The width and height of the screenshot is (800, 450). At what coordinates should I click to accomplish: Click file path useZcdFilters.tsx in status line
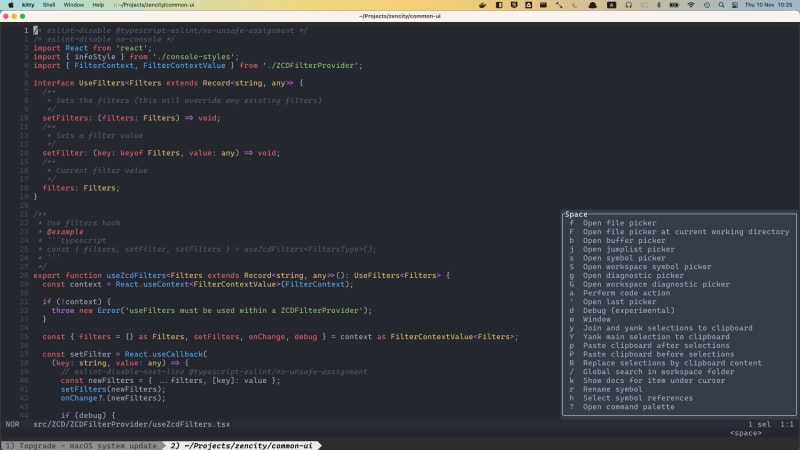(x=132, y=424)
